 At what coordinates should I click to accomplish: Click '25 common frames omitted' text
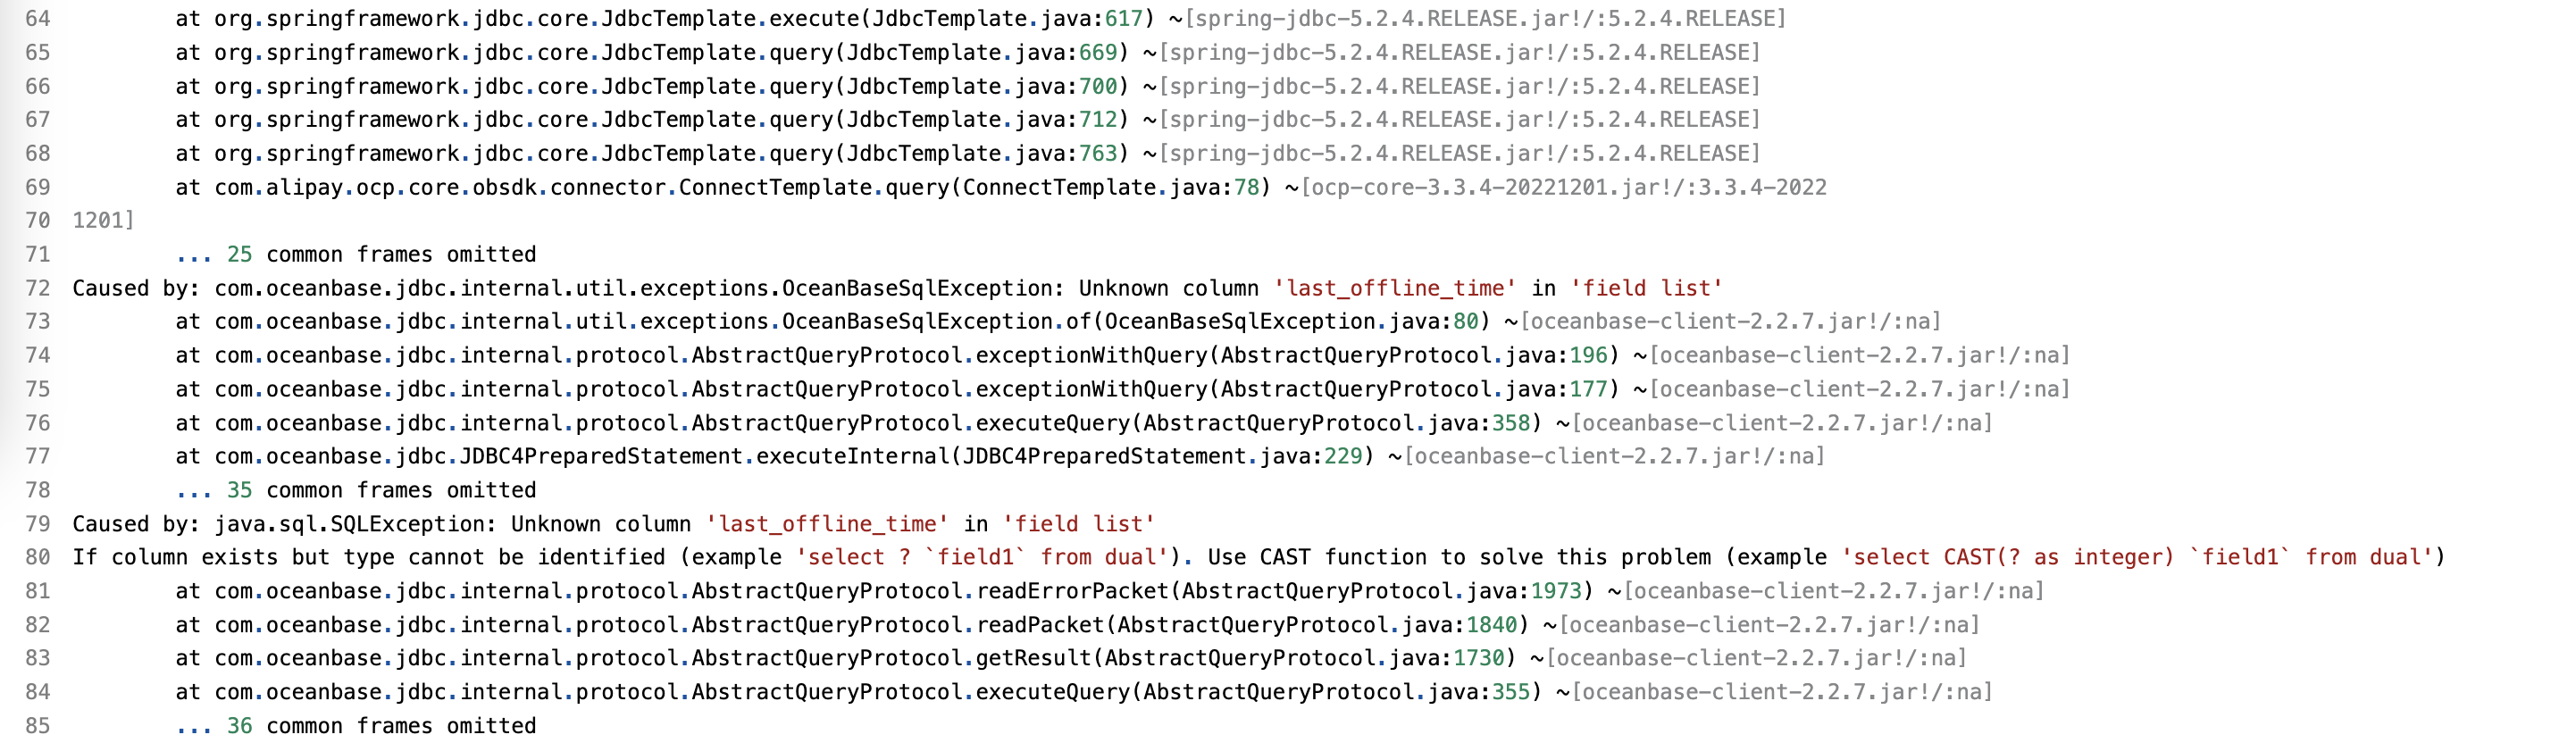(x=382, y=254)
